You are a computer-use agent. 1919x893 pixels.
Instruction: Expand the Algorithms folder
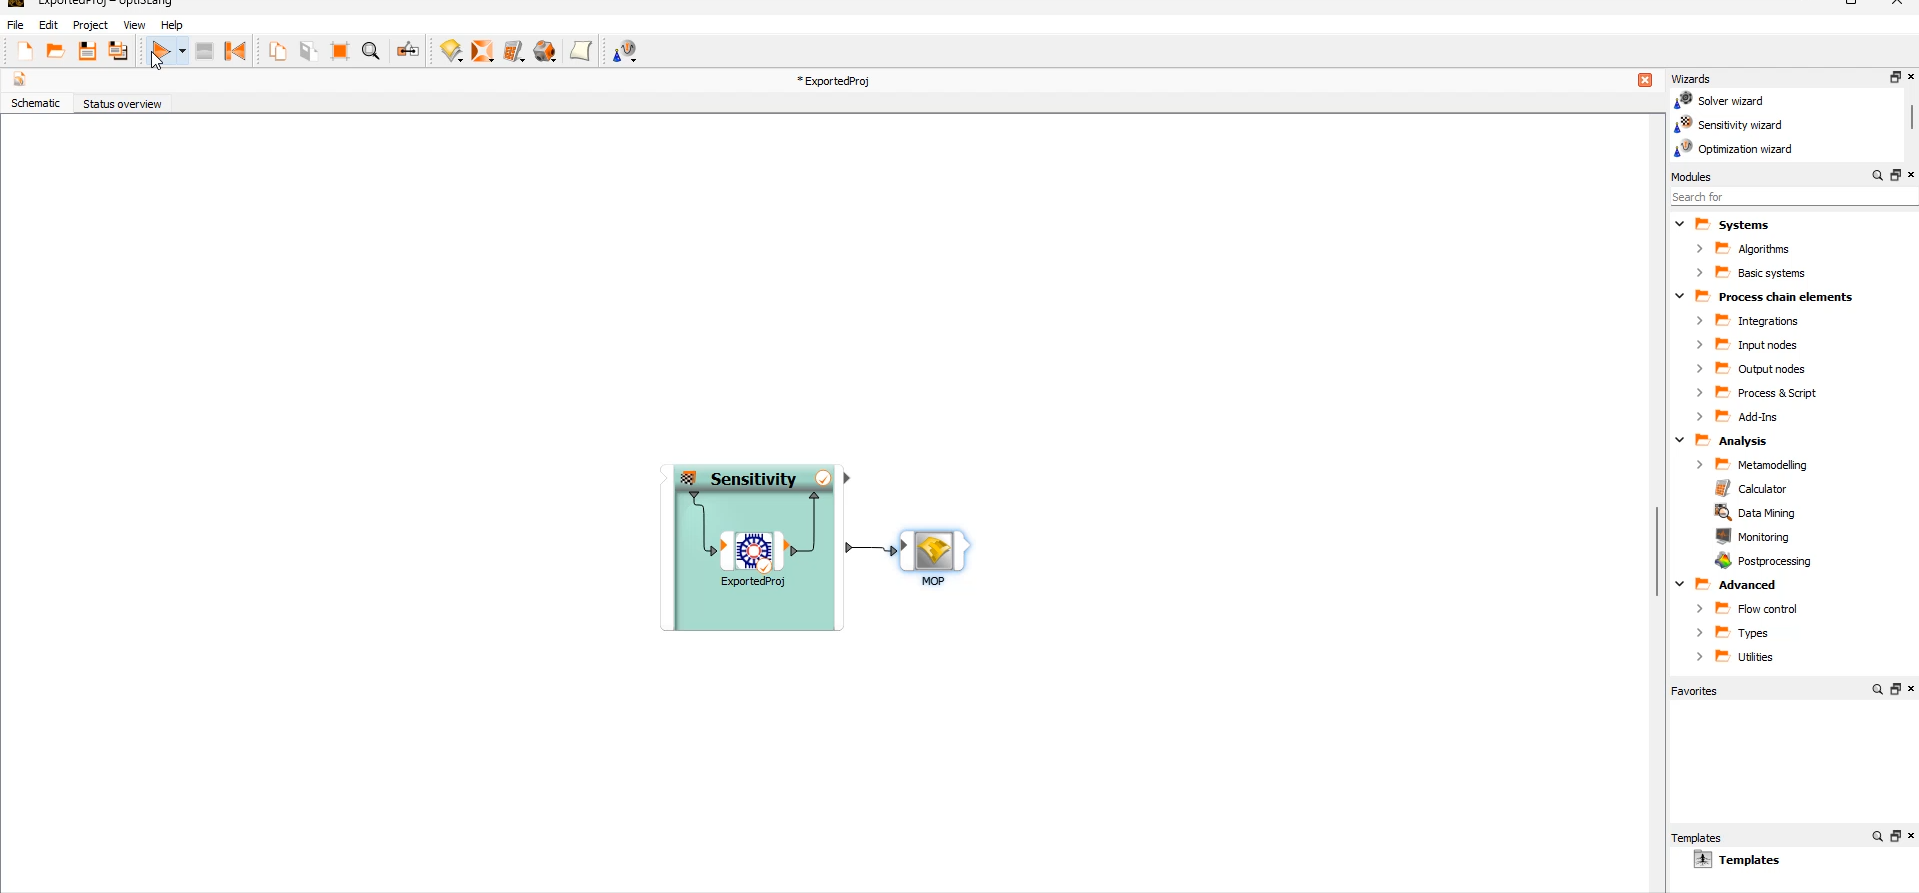coord(1699,249)
